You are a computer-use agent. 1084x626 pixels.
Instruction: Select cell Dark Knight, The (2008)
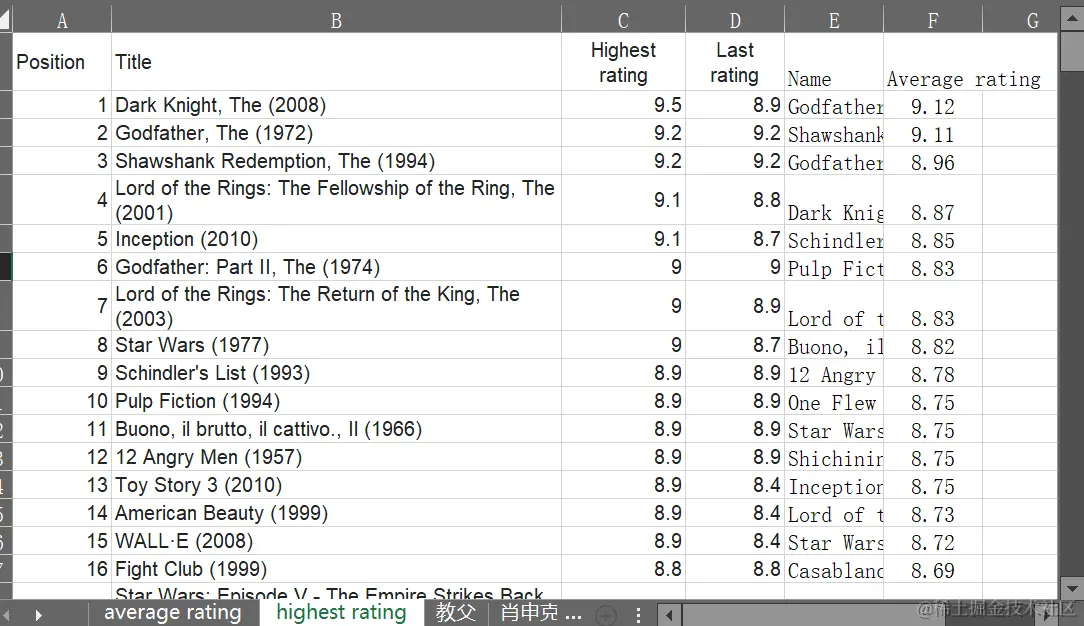[x=336, y=105]
